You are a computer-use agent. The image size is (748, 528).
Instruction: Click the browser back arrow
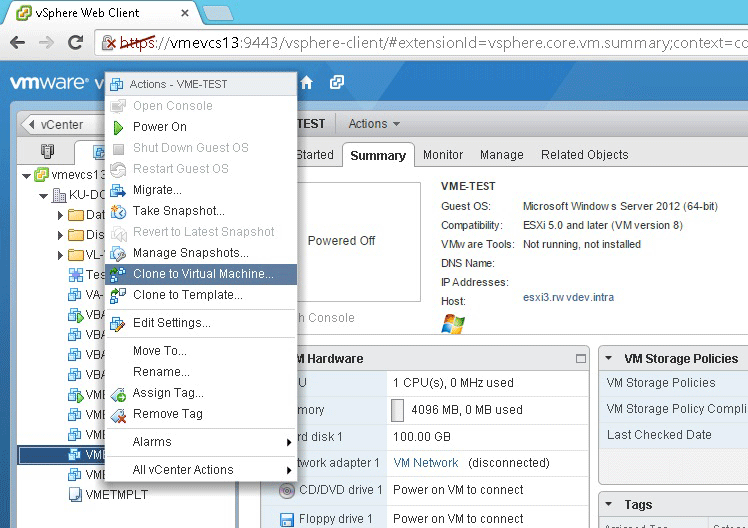(x=18, y=42)
